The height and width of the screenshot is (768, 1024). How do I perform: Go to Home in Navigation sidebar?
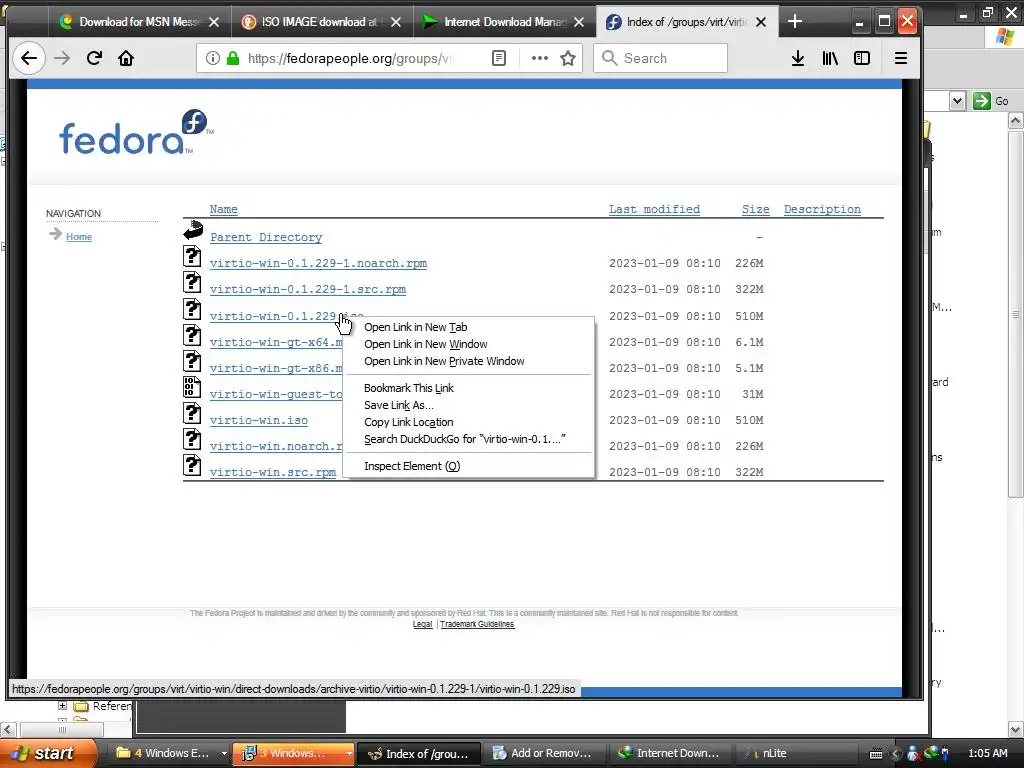pyautogui.click(x=78, y=236)
